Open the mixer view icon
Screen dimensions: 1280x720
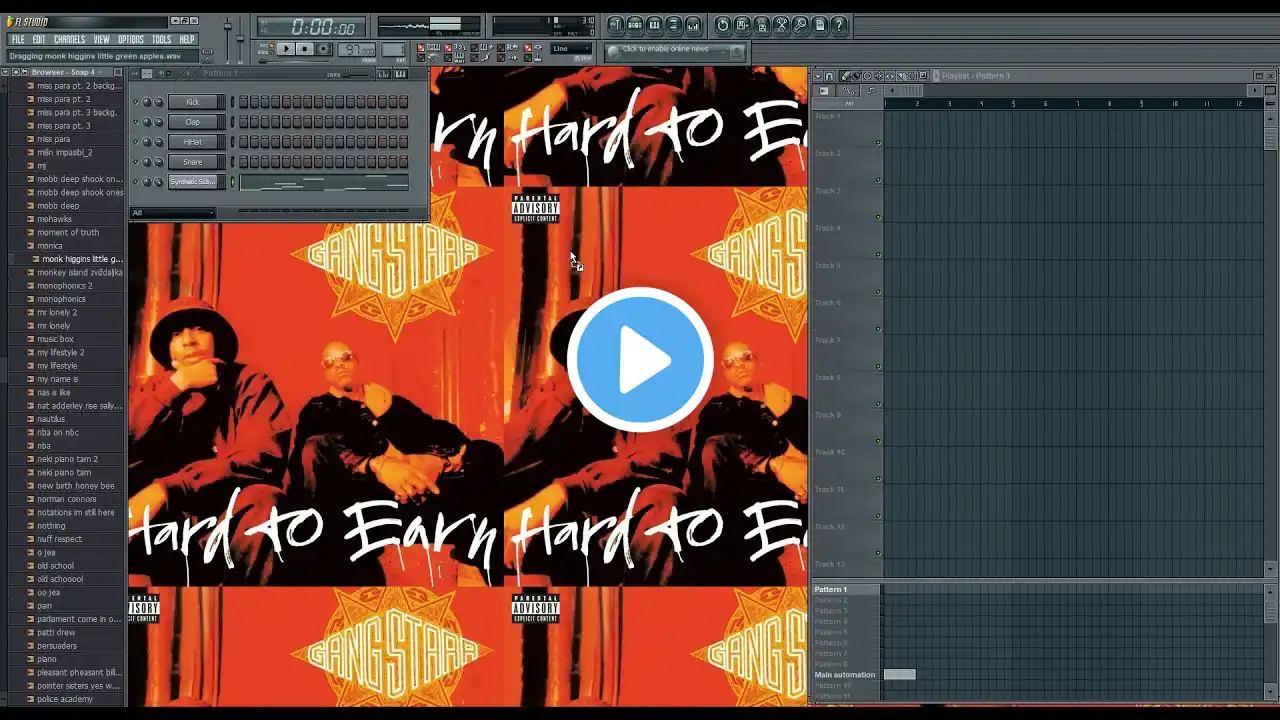[x=692, y=25]
